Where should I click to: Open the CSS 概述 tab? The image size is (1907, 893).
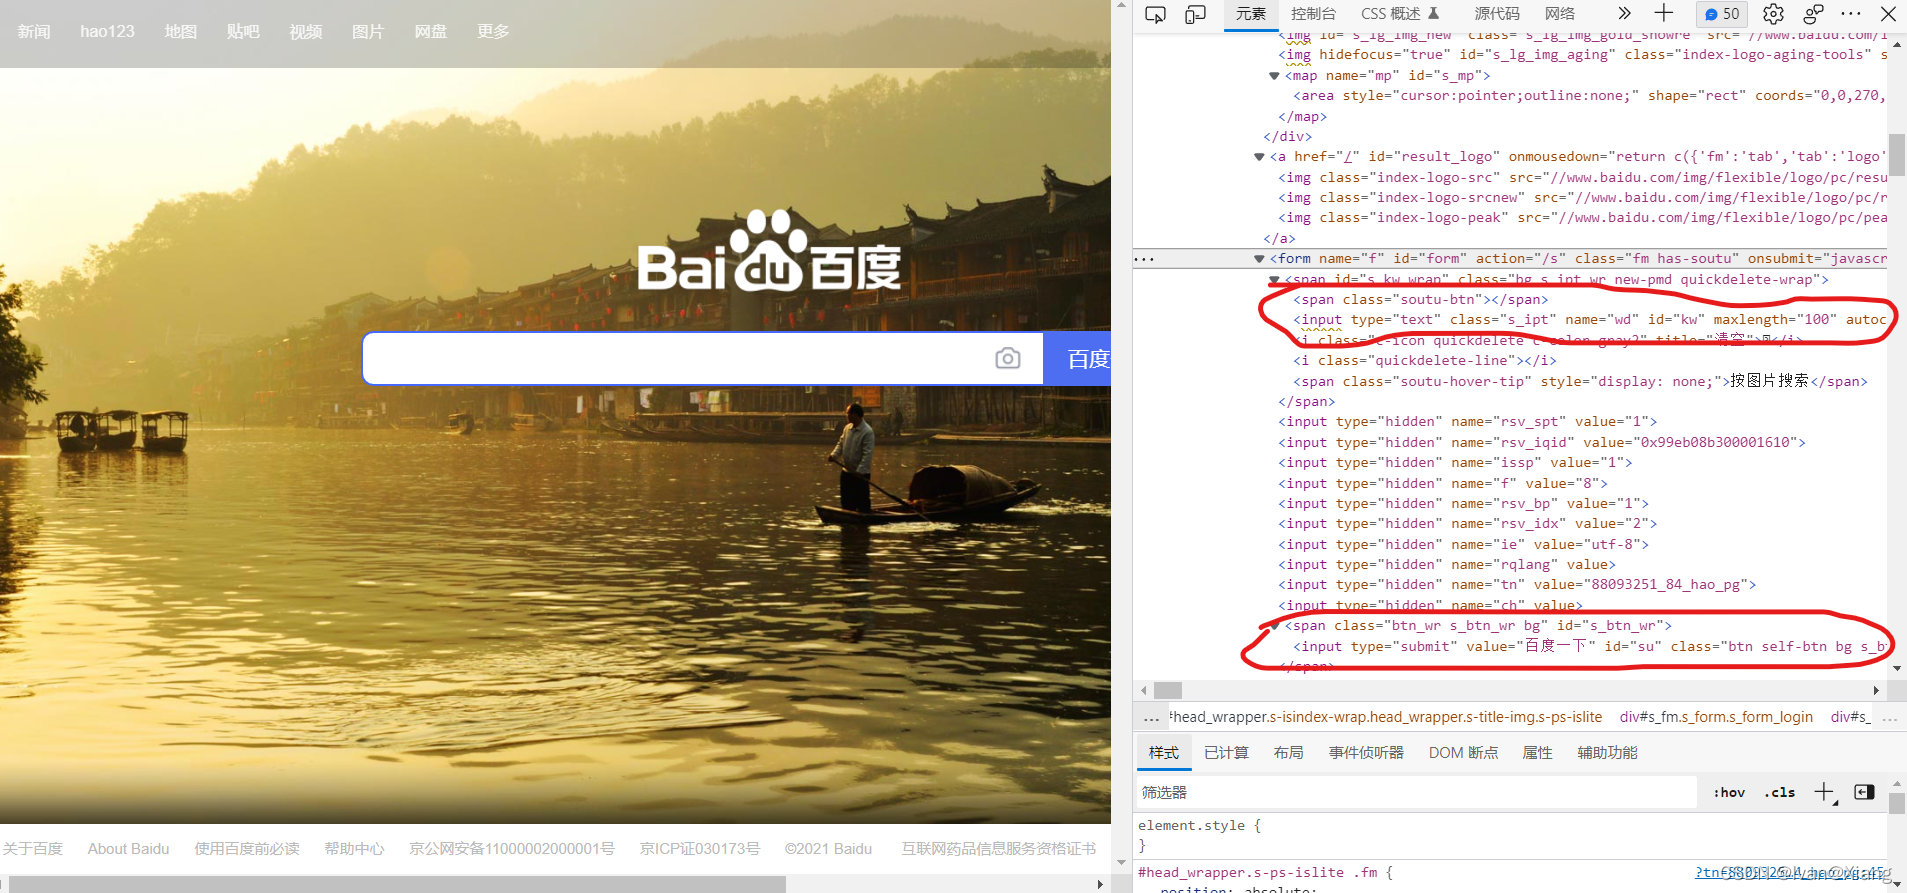point(1399,14)
